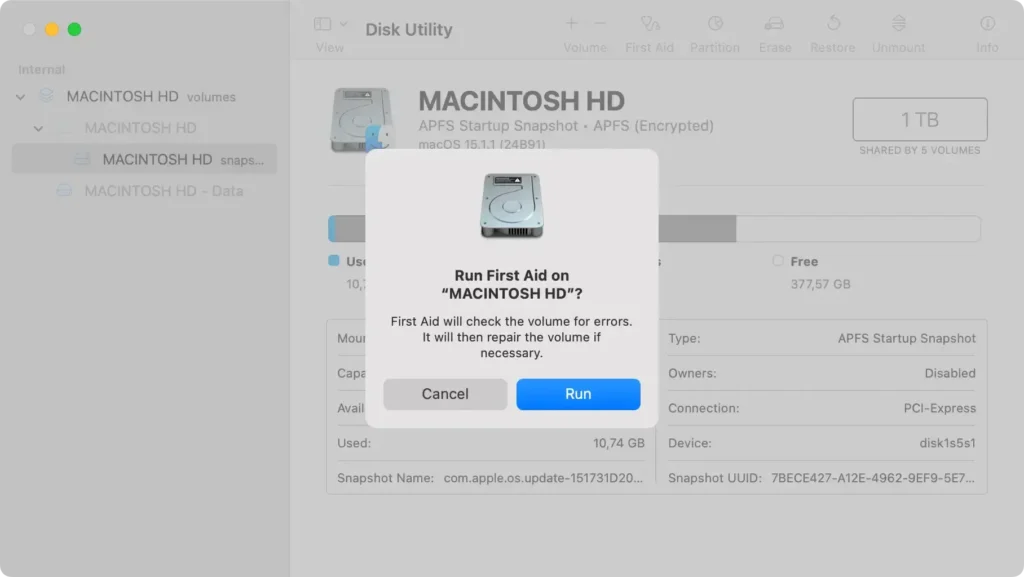
Task: Click the remove Volume minus icon
Action: point(600,23)
